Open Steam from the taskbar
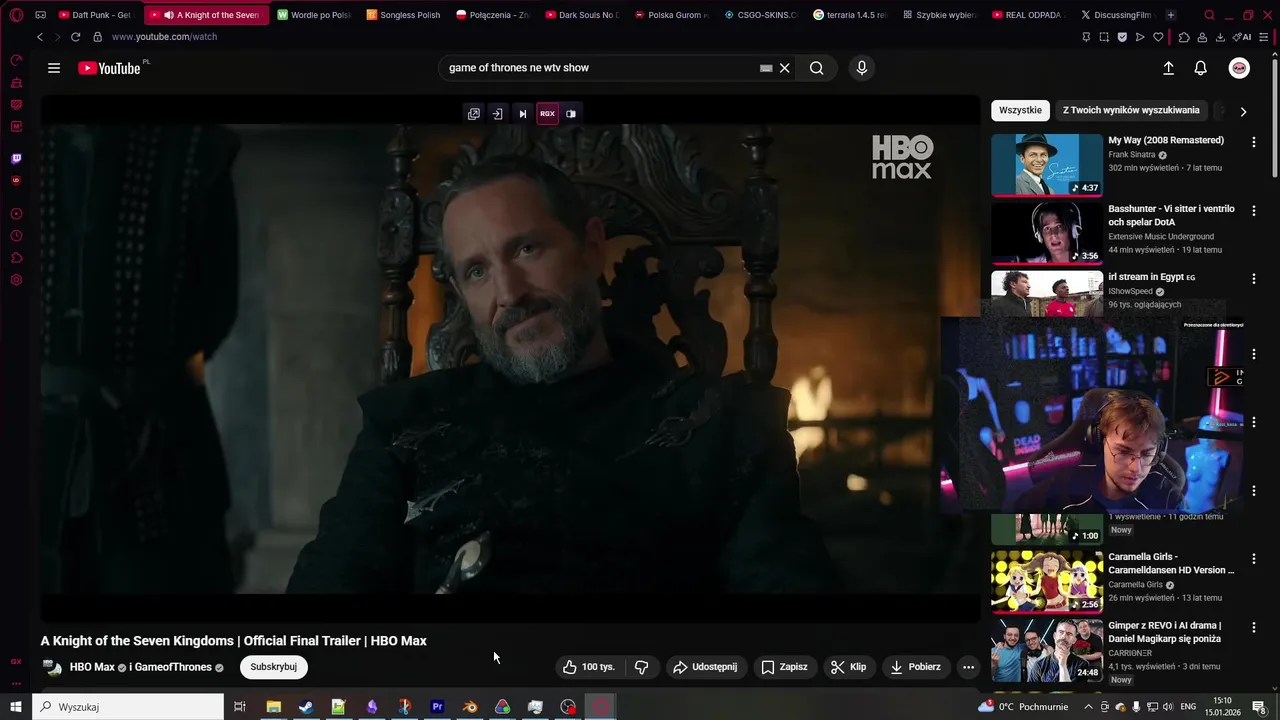This screenshot has height=720, width=1280. pos(306,707)
